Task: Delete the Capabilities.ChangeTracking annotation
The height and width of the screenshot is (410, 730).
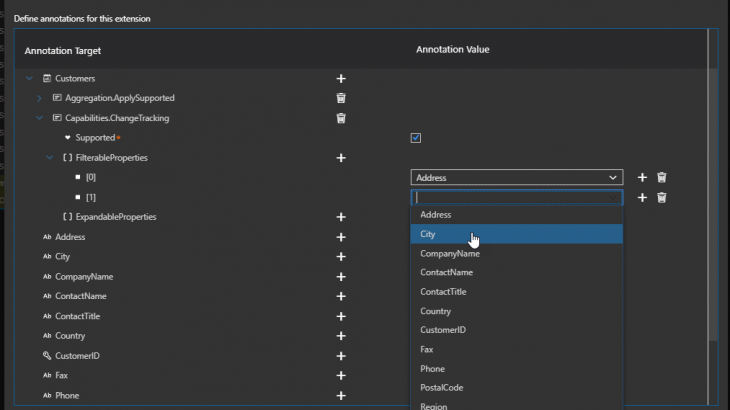Action: 341,118
